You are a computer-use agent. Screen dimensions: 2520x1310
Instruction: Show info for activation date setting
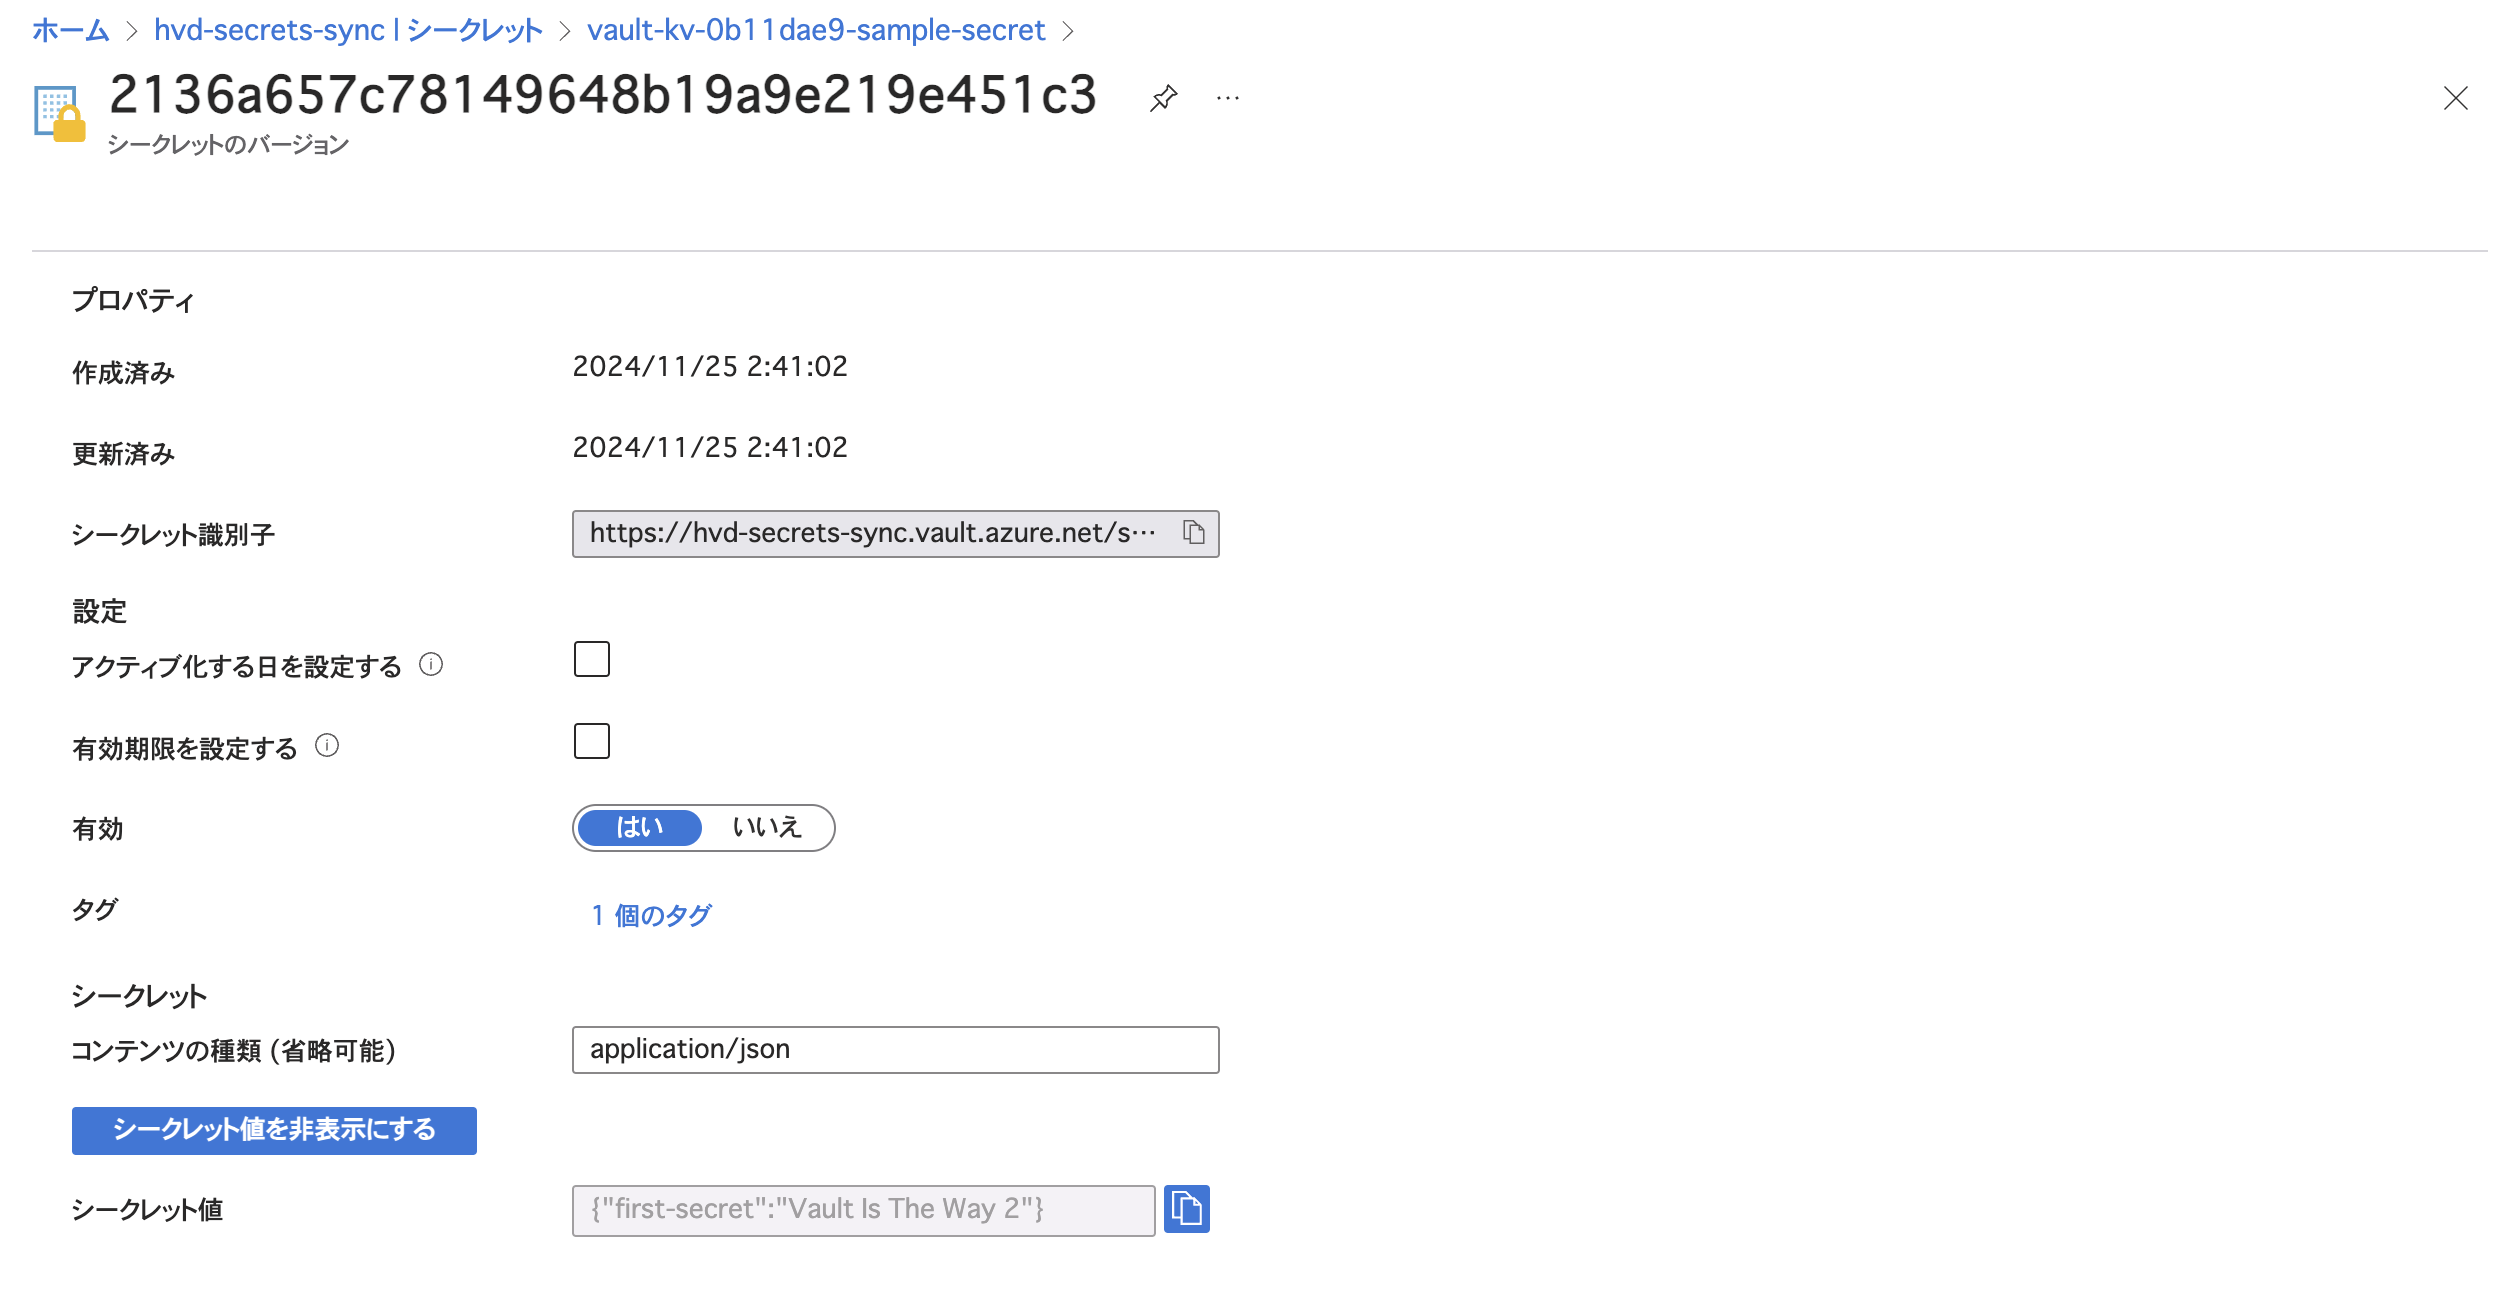point(431,665)
